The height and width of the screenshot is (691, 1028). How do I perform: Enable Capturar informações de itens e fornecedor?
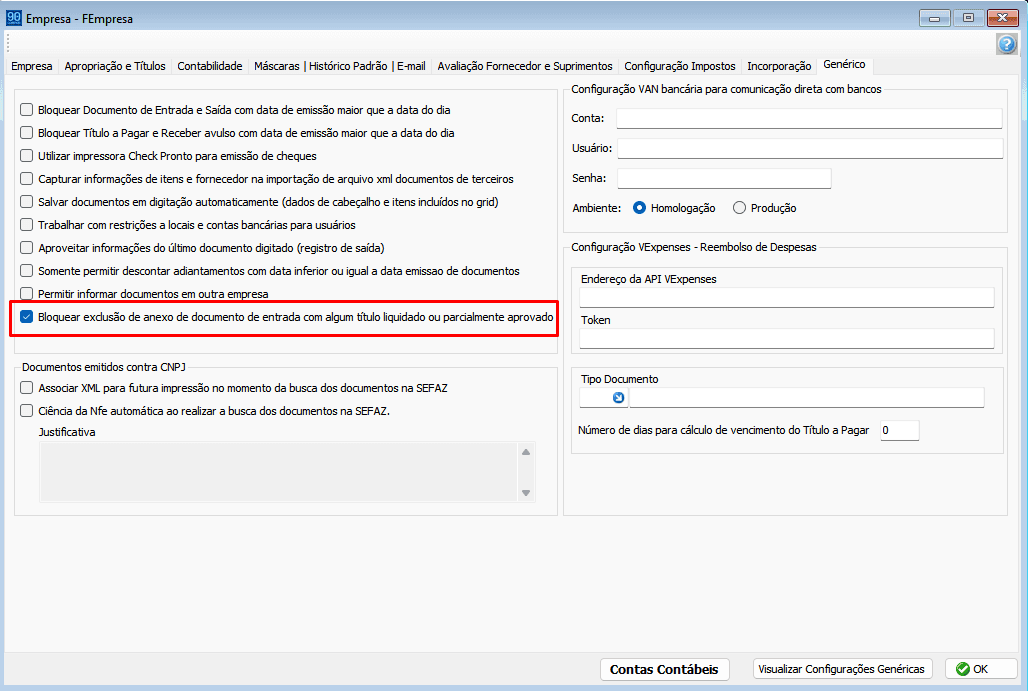coord(26,178)
